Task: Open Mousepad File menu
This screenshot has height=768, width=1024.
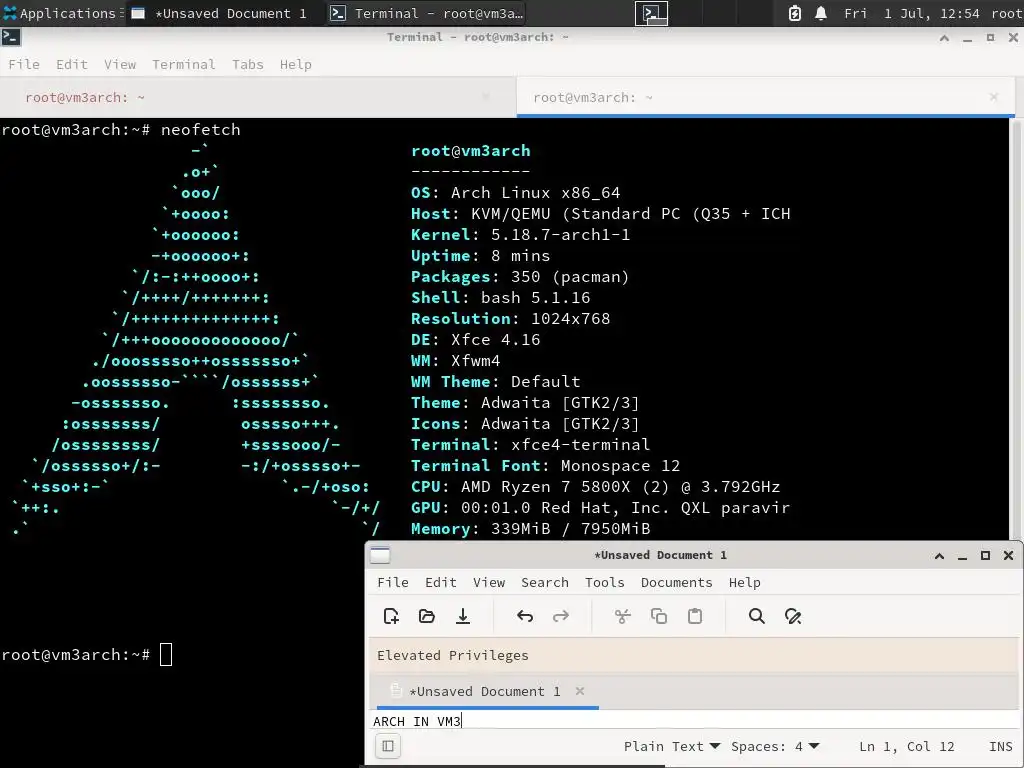Action: click(x=393, y=582)
